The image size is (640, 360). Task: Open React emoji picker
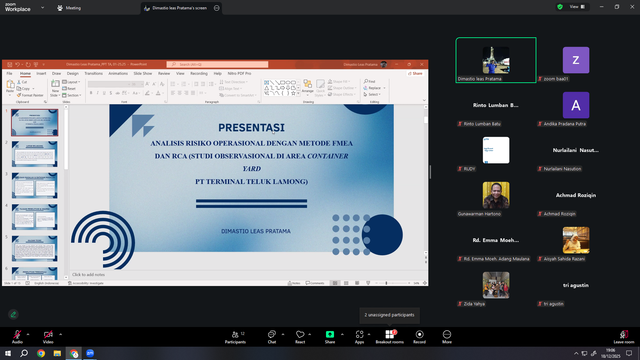pos(300,337)
